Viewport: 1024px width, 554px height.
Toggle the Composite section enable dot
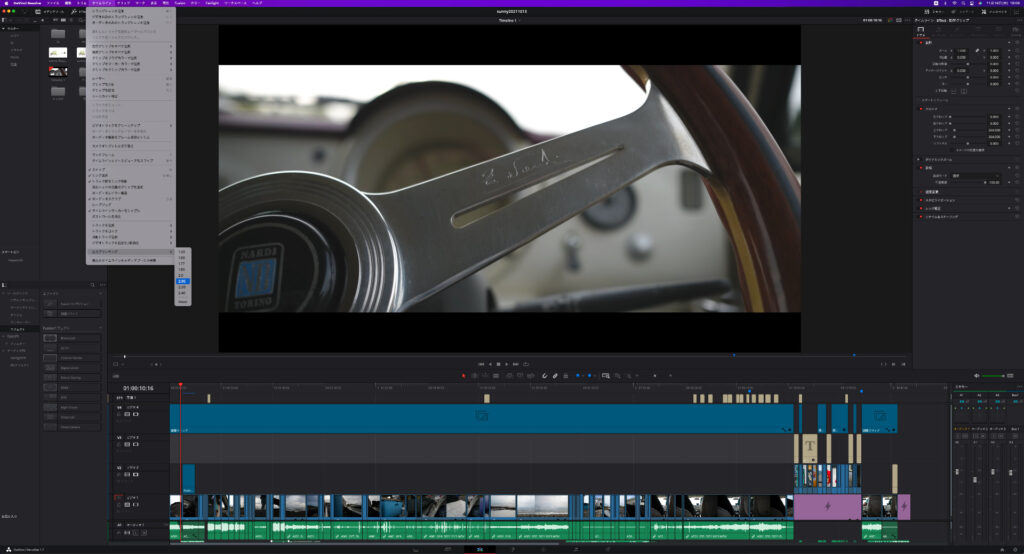(920, 167)
